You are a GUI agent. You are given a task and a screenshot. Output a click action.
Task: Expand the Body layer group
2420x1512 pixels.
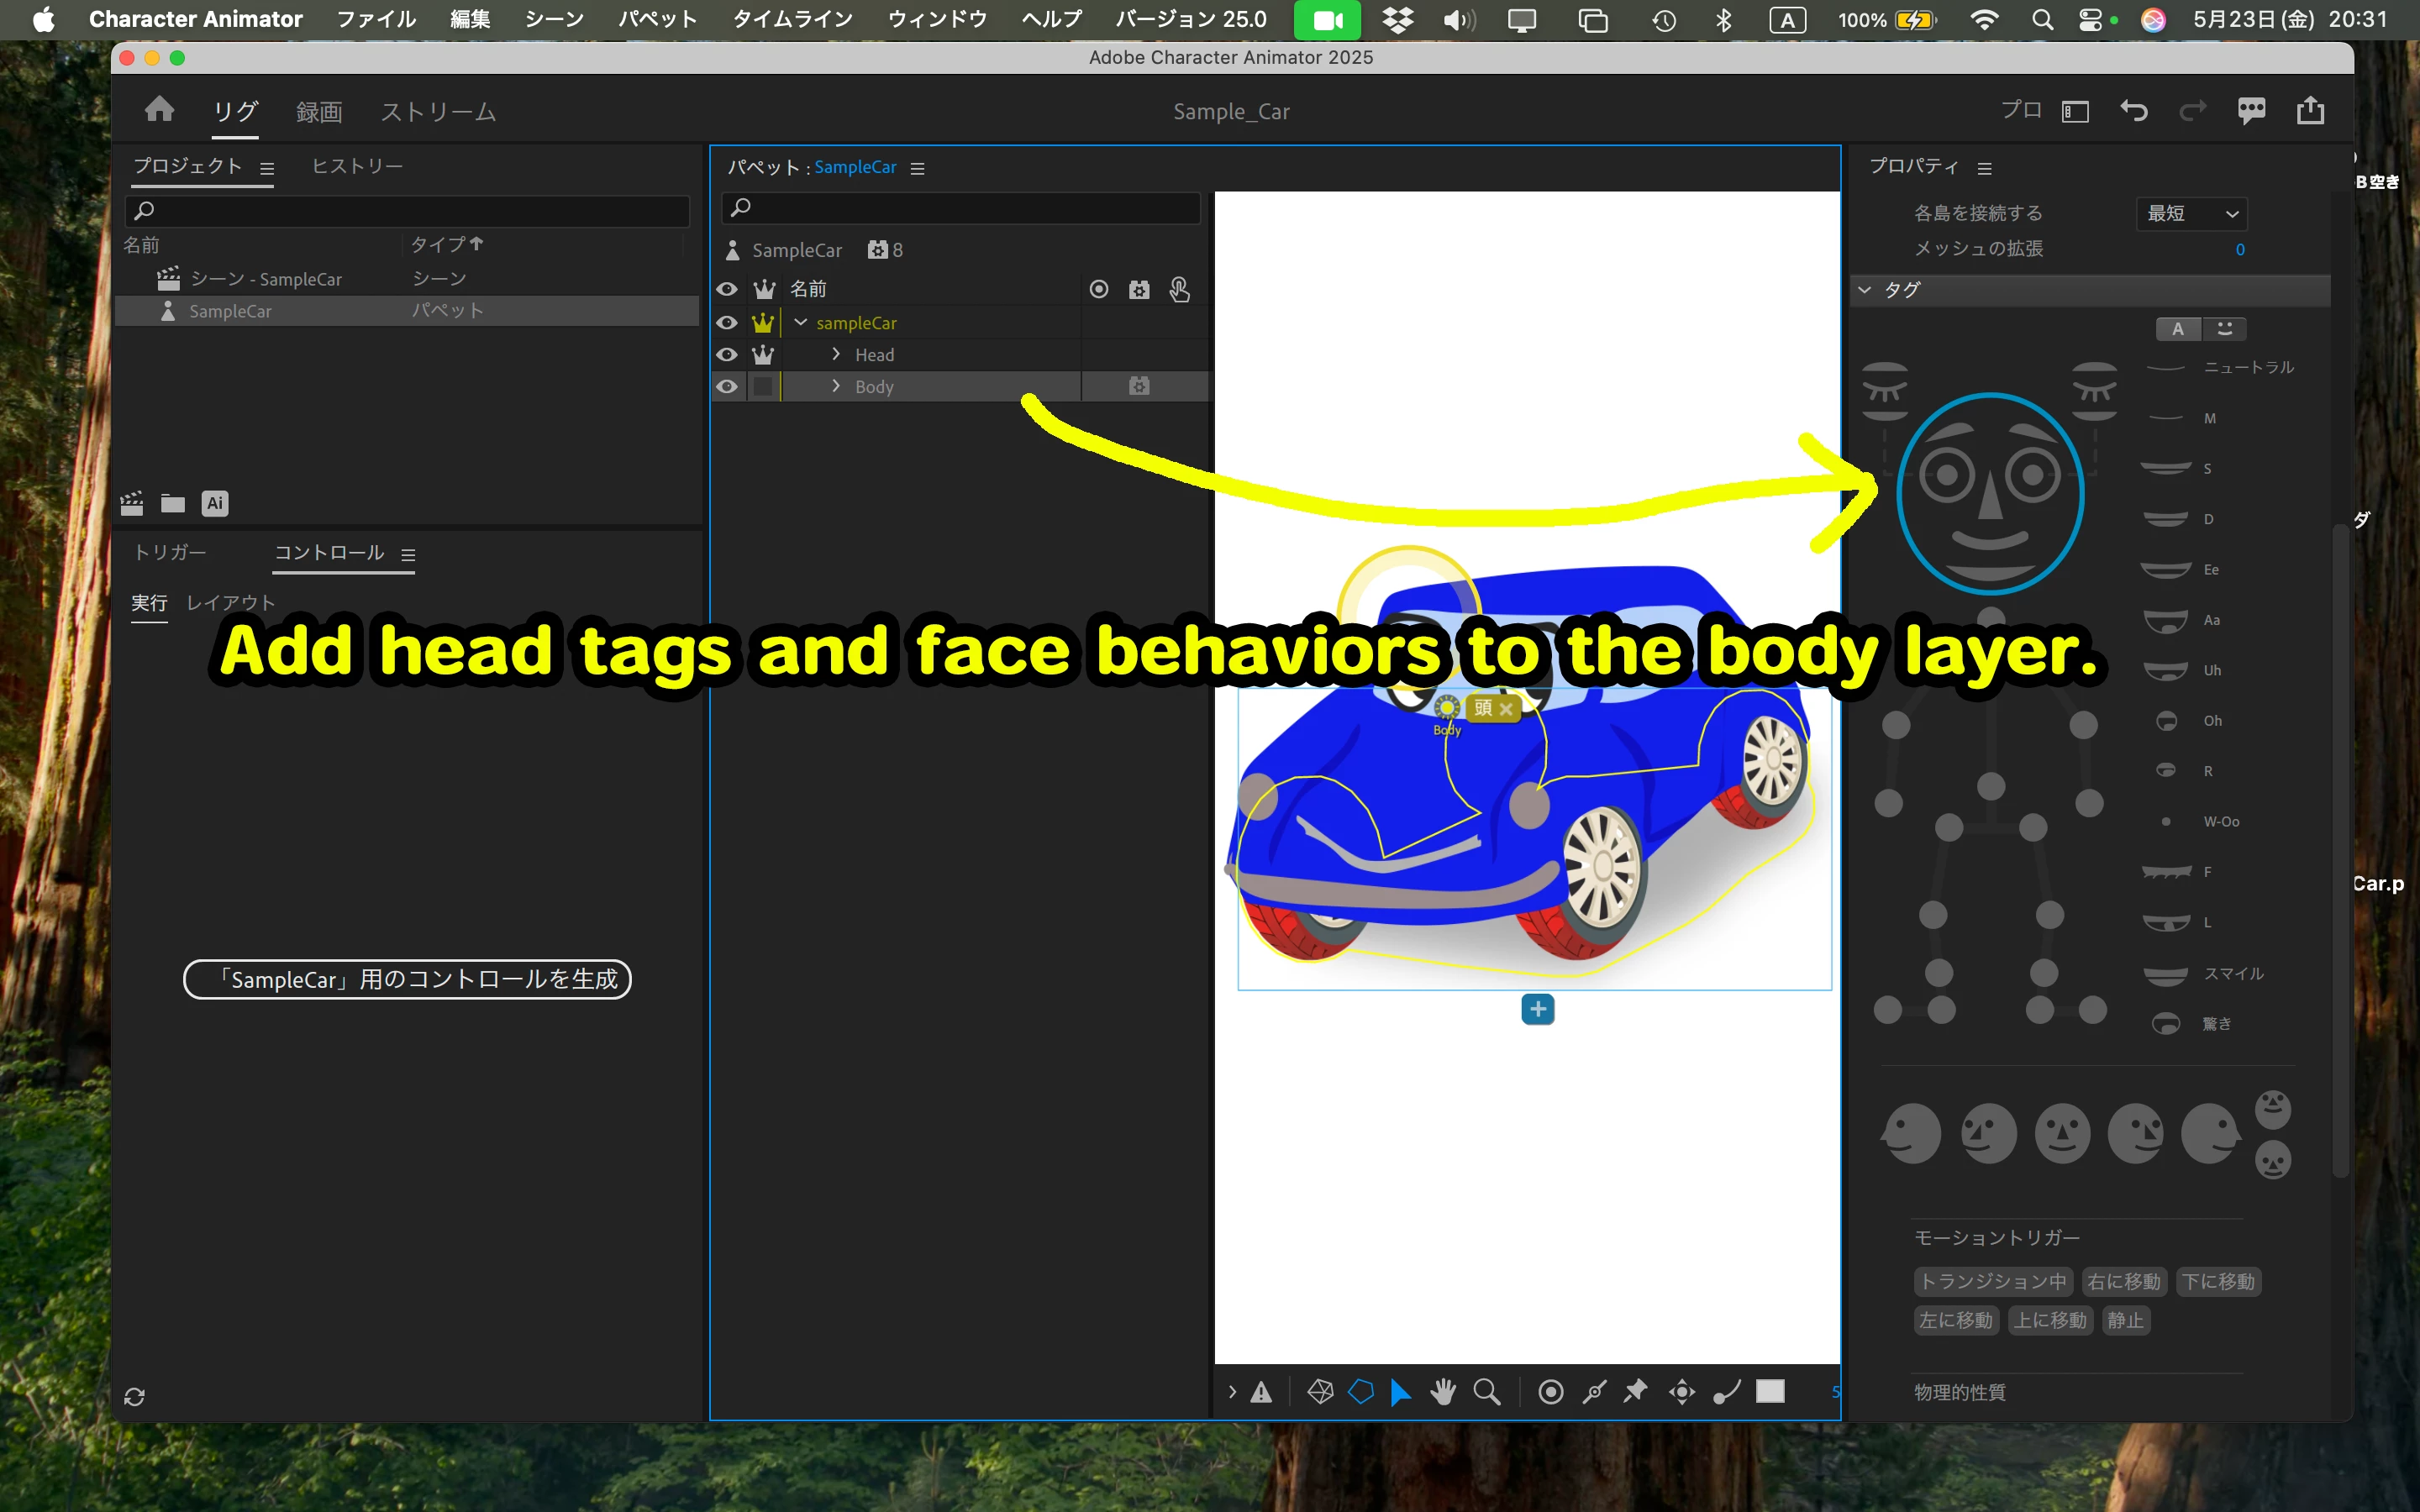pos(836,386)
